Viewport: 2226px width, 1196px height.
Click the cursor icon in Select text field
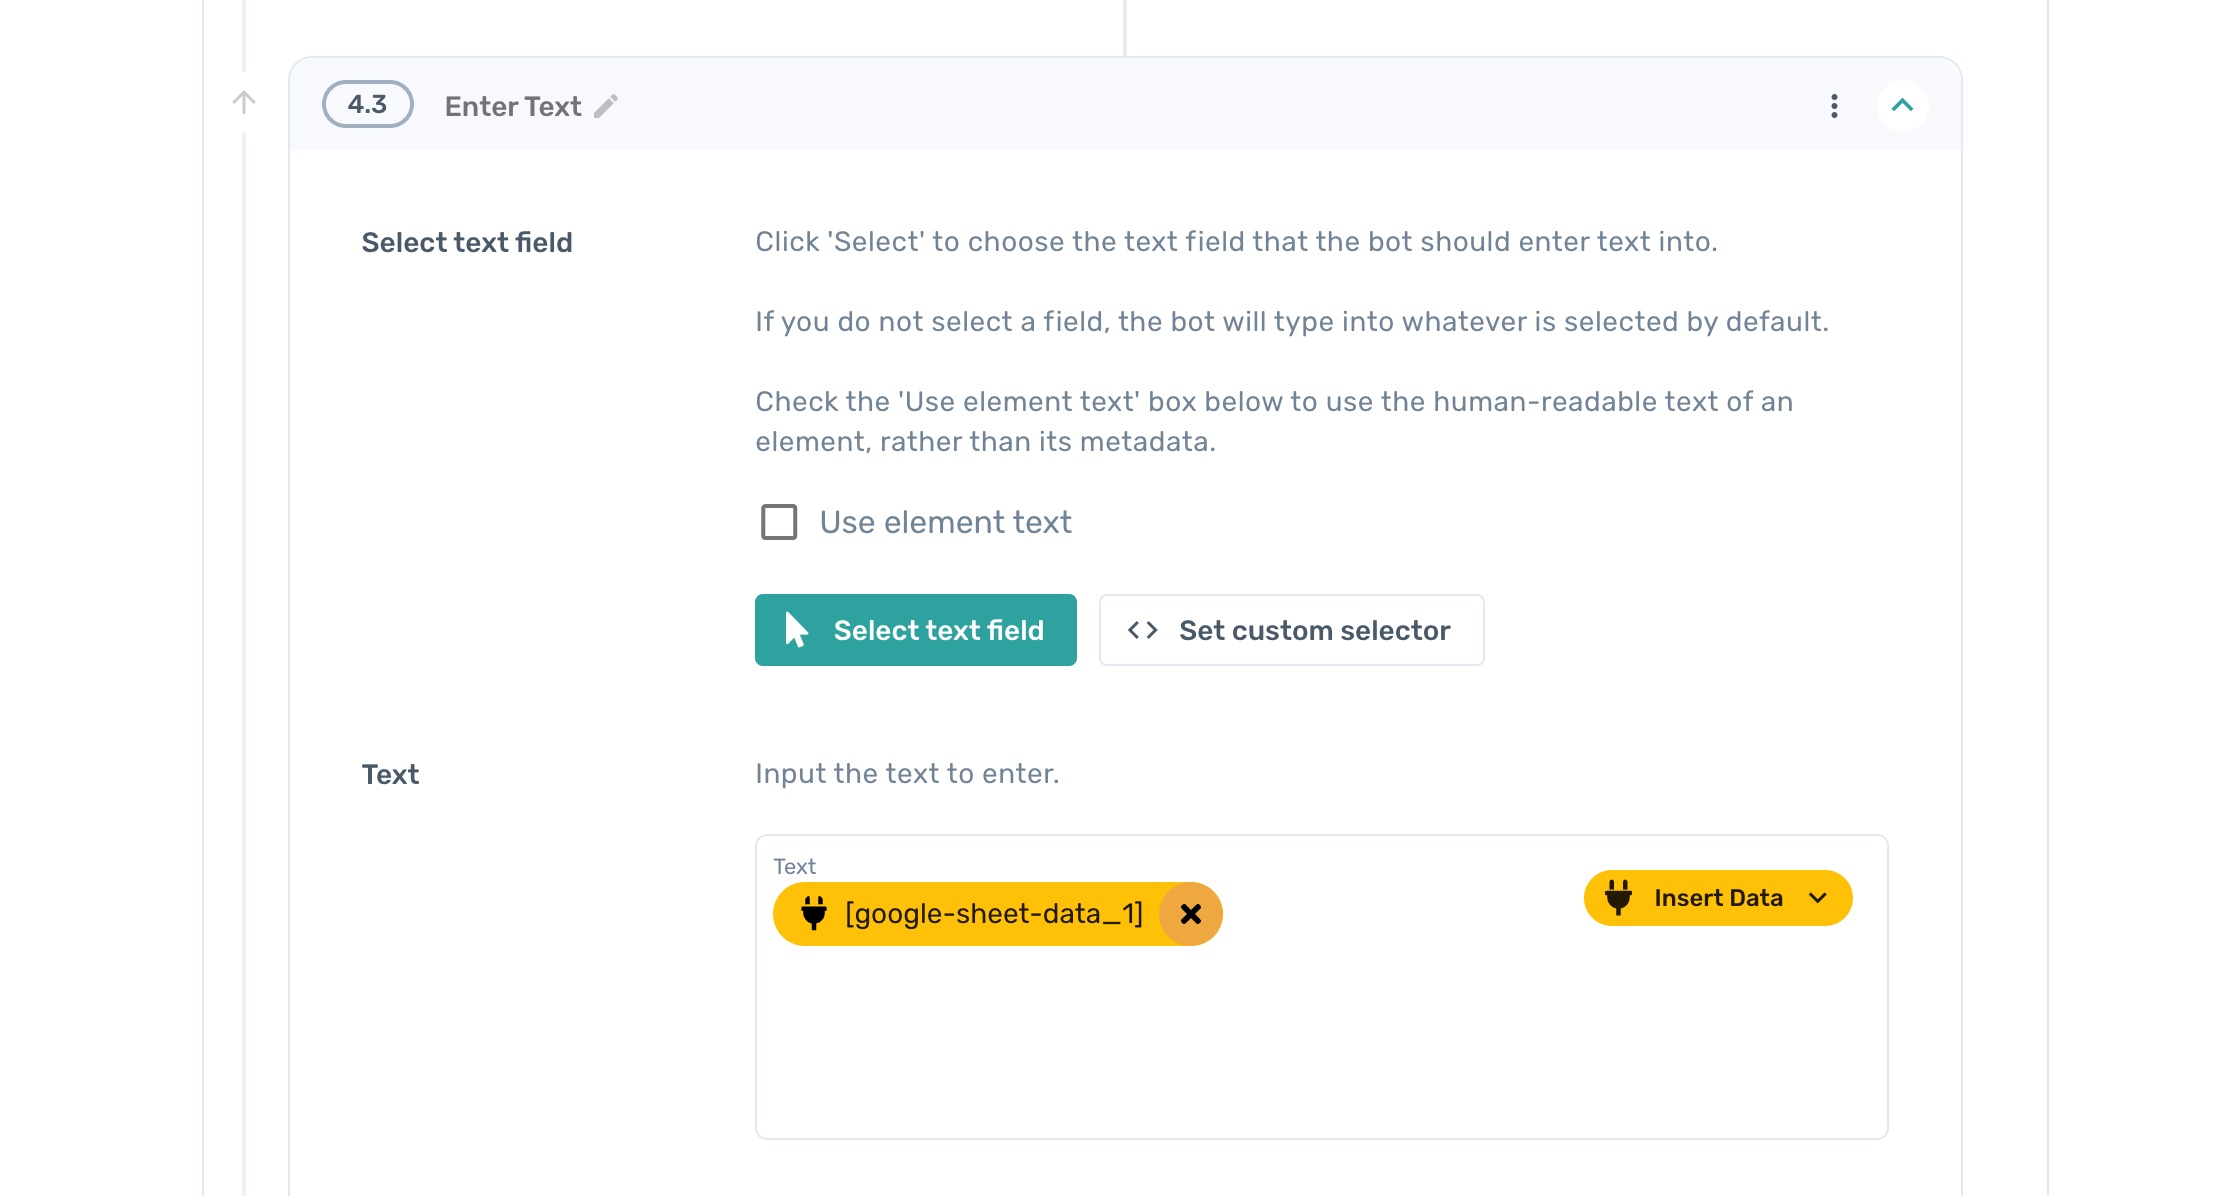click(x=796, y=630)
